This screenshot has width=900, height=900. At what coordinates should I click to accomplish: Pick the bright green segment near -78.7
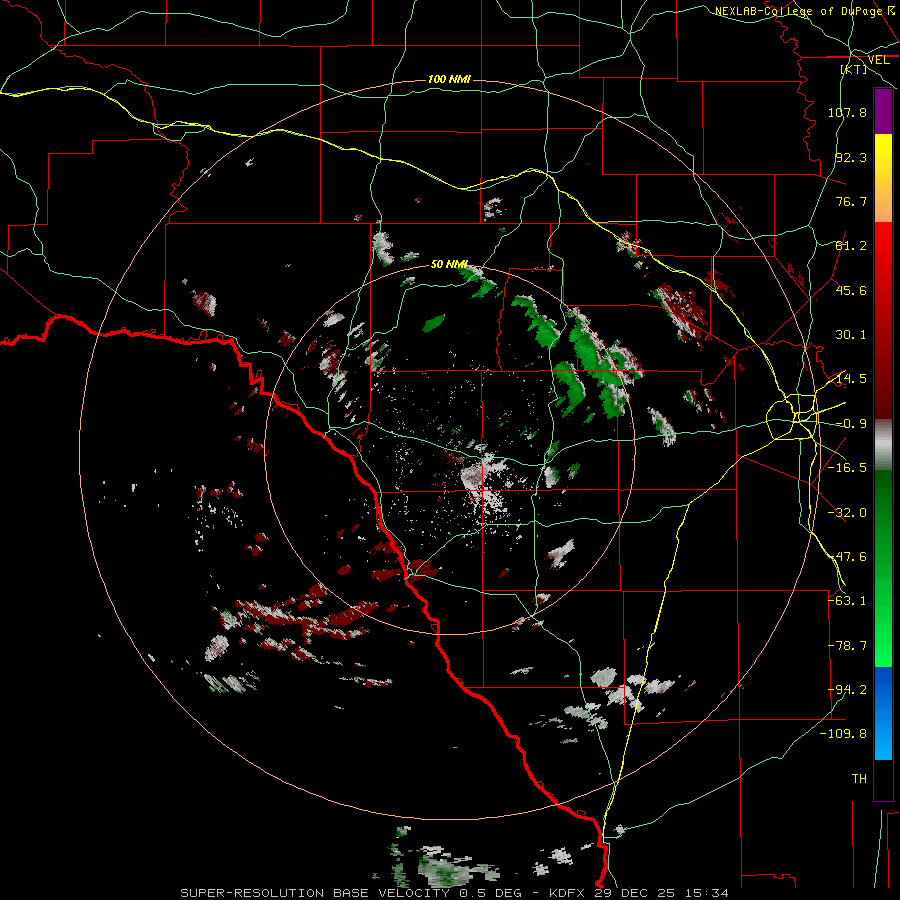pos(883,643)
